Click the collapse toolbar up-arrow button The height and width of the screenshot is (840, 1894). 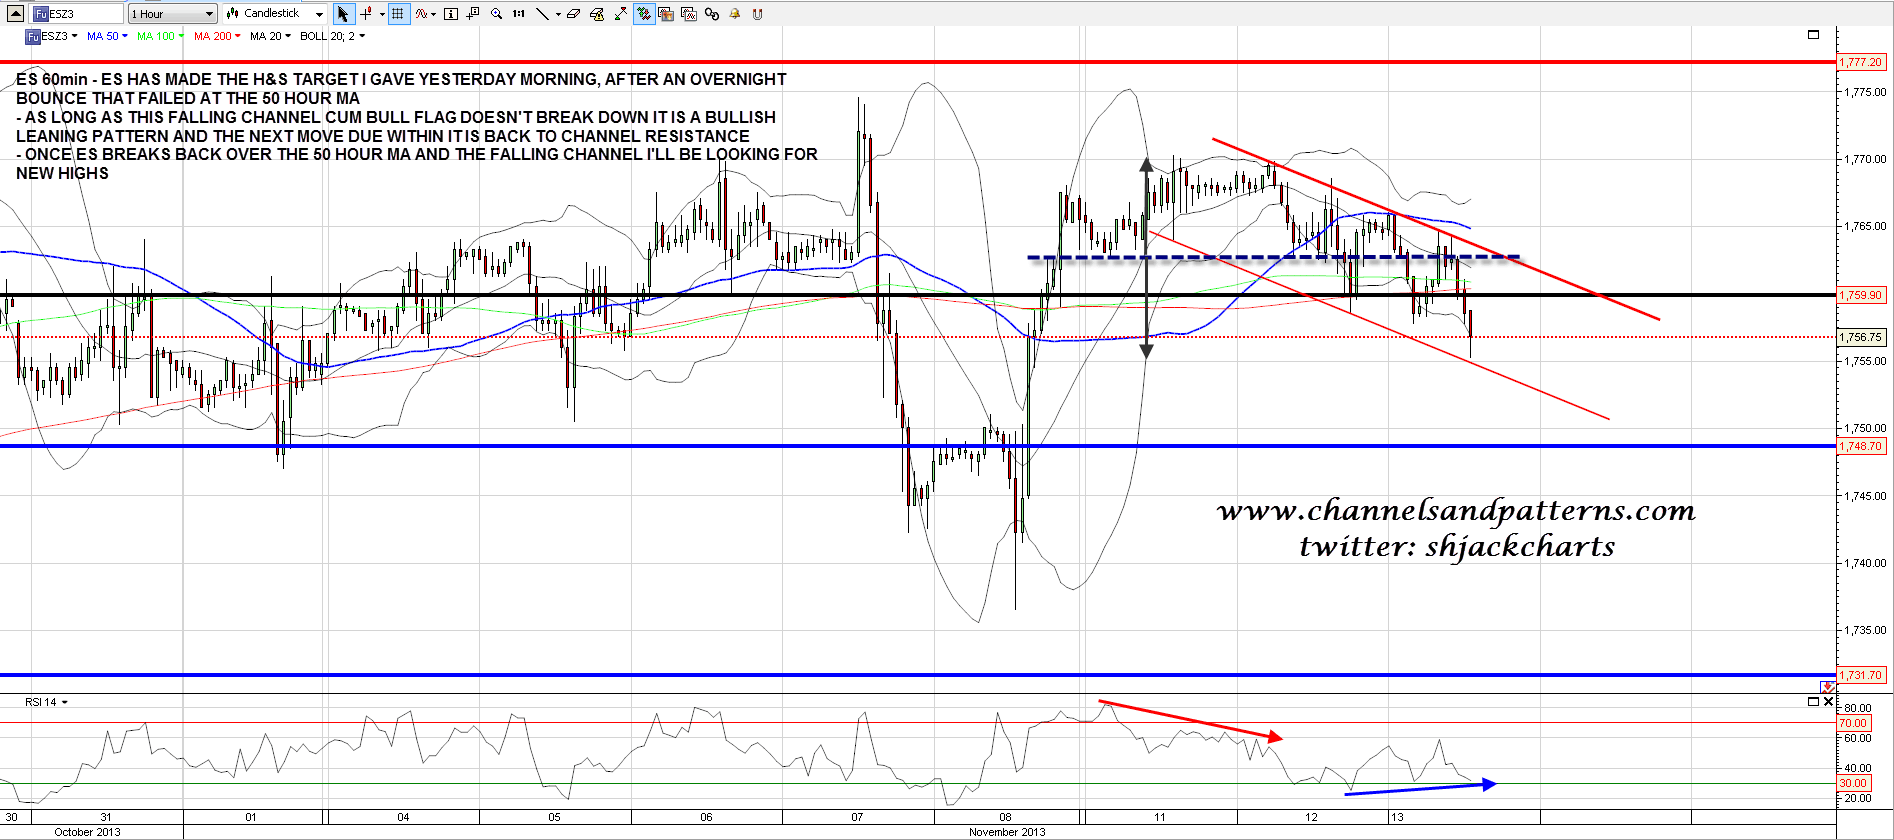point(14,13)
